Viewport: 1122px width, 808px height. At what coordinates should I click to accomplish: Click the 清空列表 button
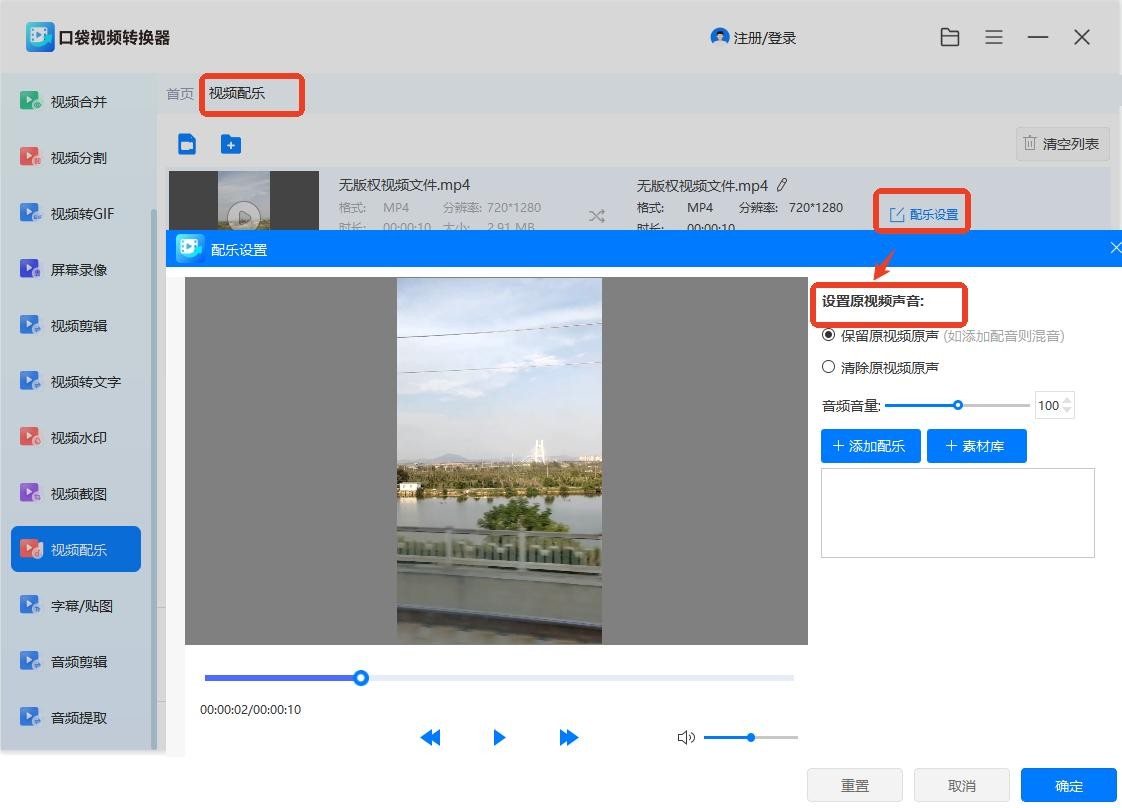pos(1062,144)
